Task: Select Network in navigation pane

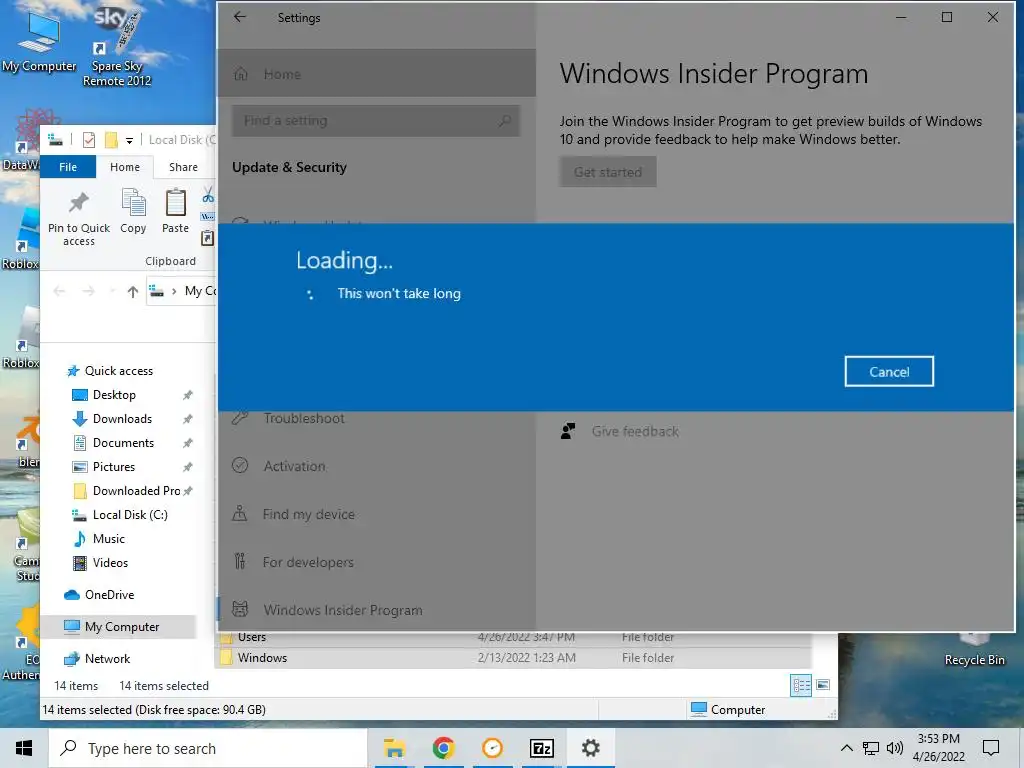Action: [107, 659]
